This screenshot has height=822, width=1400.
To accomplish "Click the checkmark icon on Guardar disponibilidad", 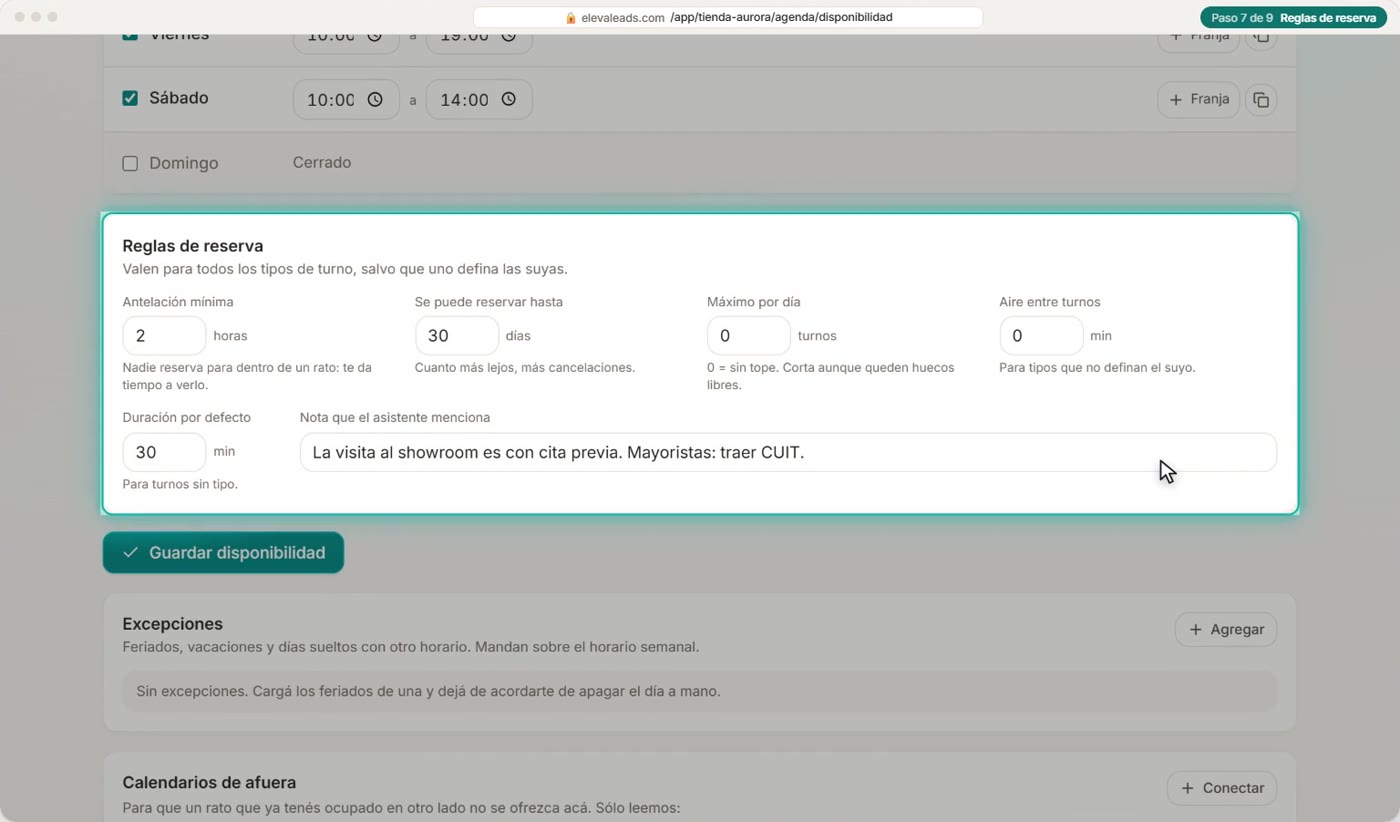I will (130, 552).
